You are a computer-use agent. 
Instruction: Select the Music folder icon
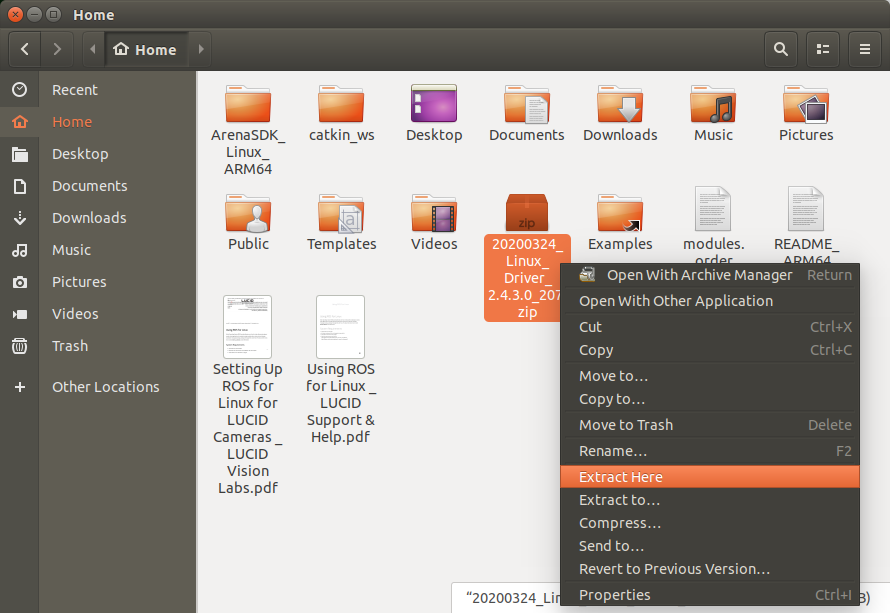point(713,105)
